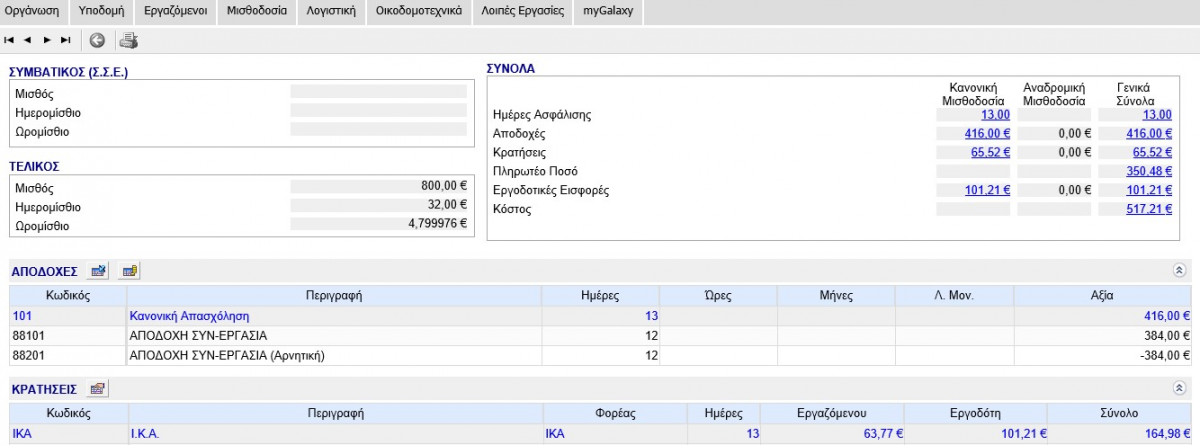Select the -384,00 € value
Image resolution: width=1200 pixels, height=445 pixels.
tap(1165, 355)
